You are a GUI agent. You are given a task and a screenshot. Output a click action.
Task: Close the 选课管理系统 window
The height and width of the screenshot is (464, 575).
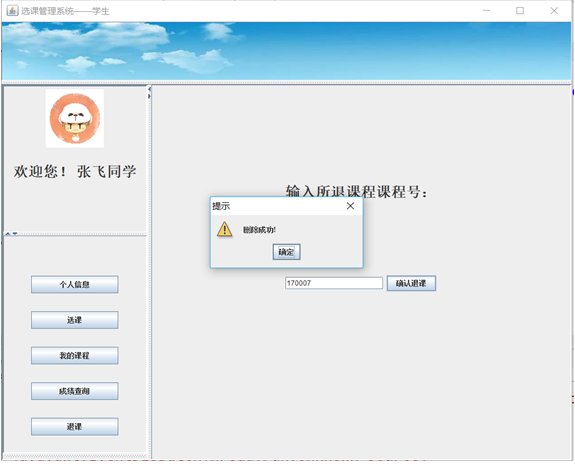[x=554, y=11]
